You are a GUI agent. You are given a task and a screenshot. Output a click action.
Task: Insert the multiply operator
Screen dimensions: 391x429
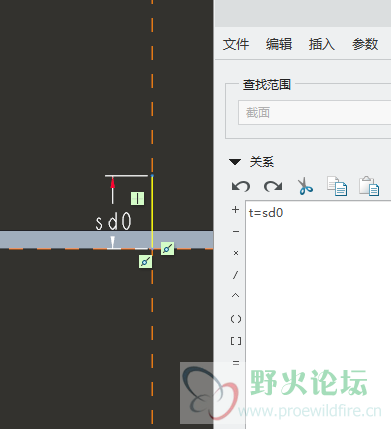point(236,253)
